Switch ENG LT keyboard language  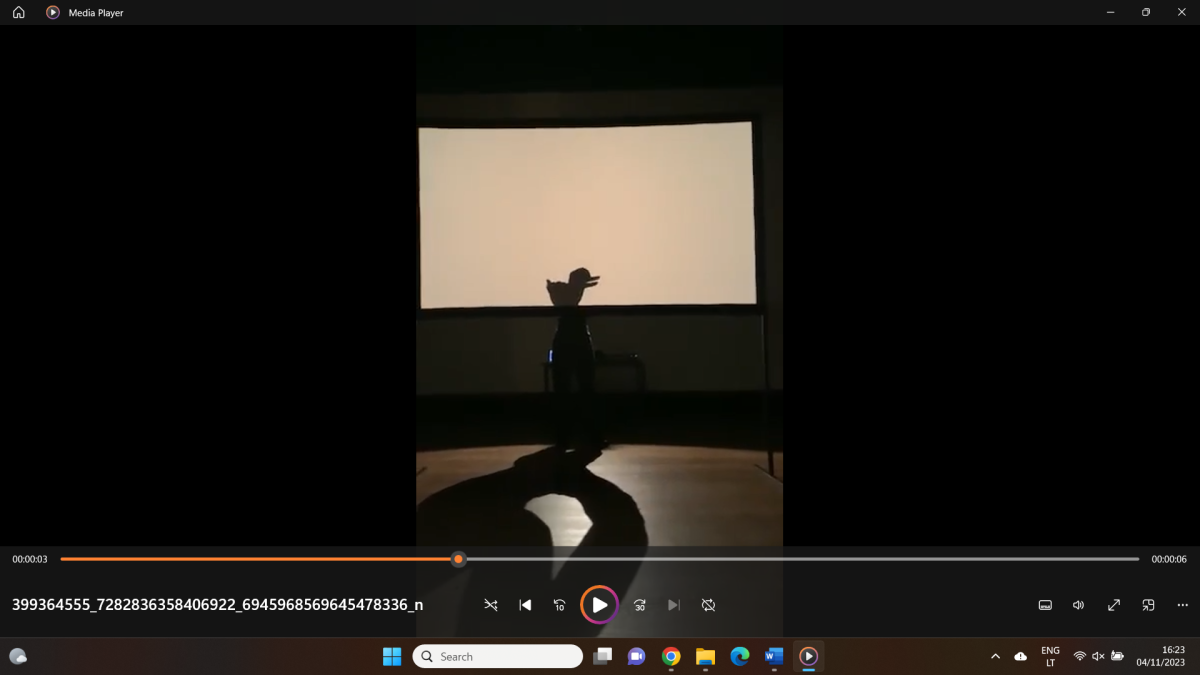coord(1050,656)
